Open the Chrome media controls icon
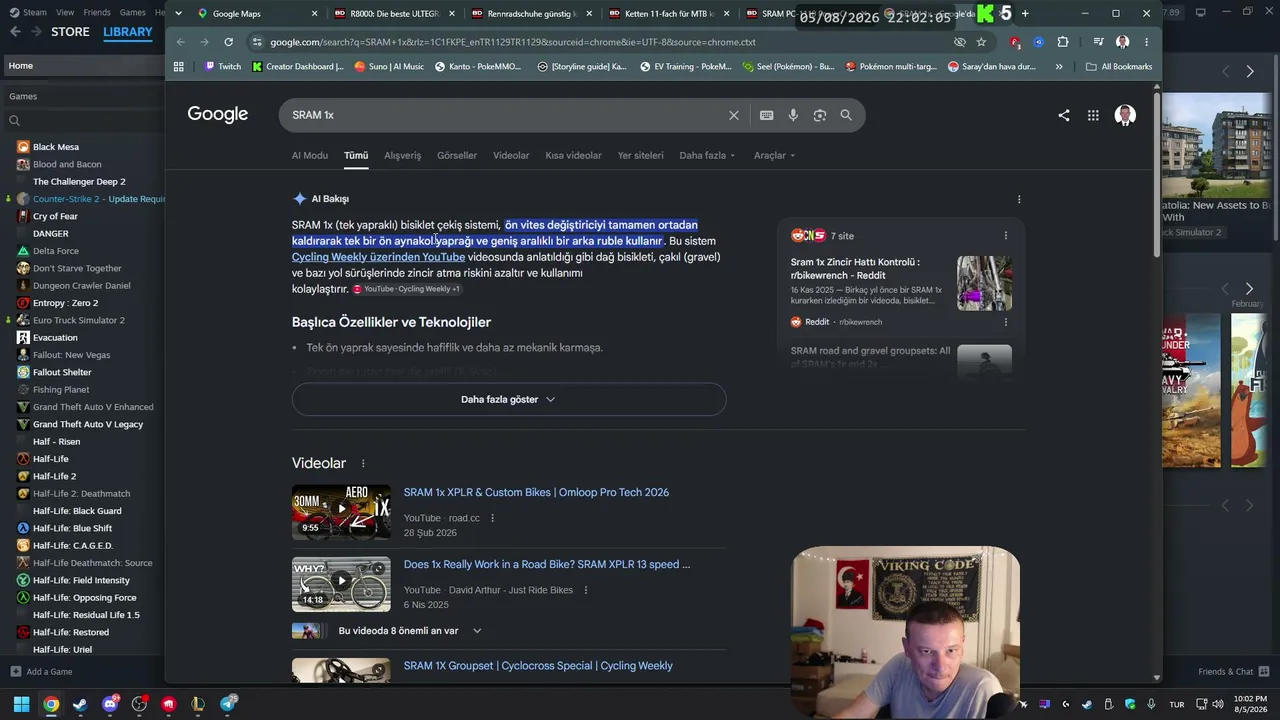1280x720 pixels. tap(1098, 42)
